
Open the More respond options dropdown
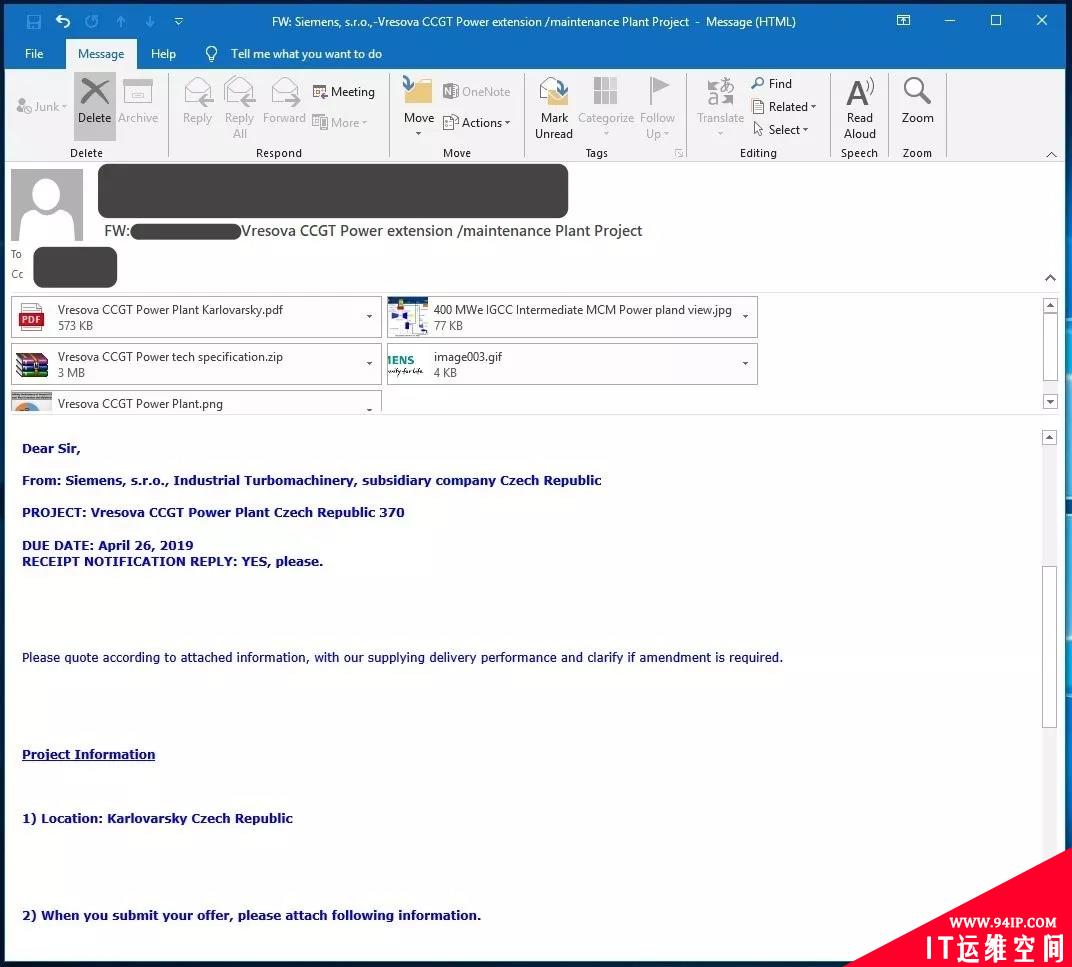click(x=340, y=122)
